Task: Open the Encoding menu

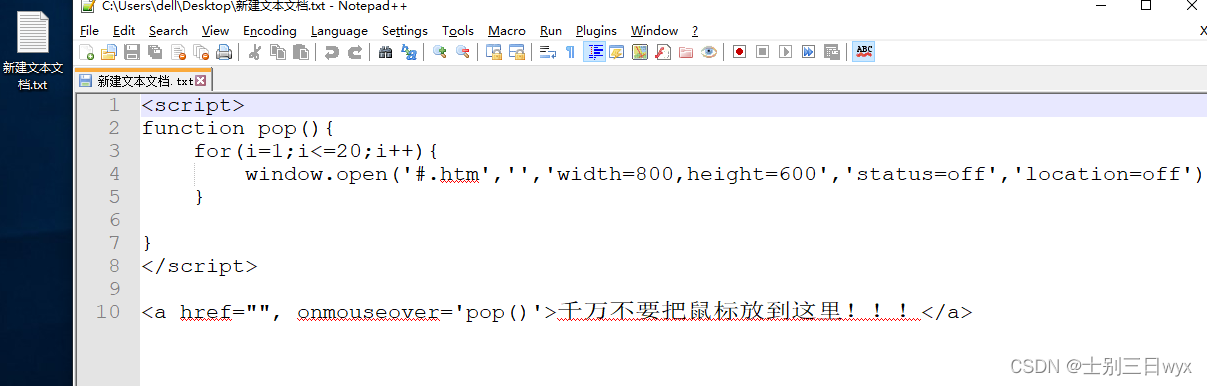Action: pos(270,31)
